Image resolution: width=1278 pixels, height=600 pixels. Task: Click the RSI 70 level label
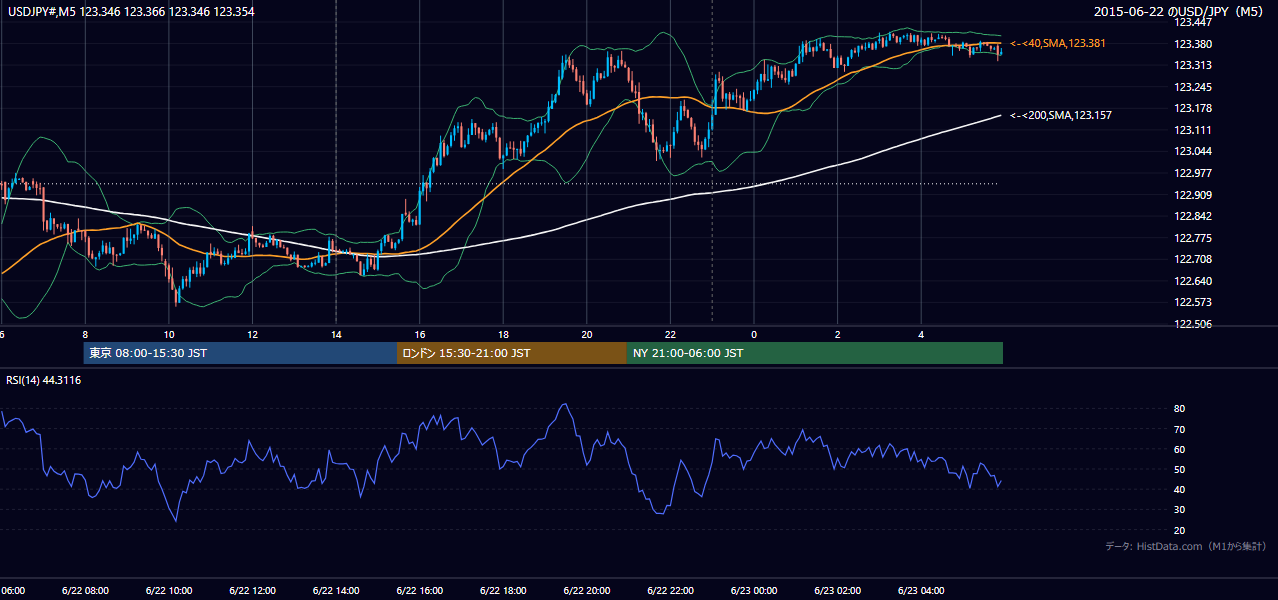tap(1180, 429)
